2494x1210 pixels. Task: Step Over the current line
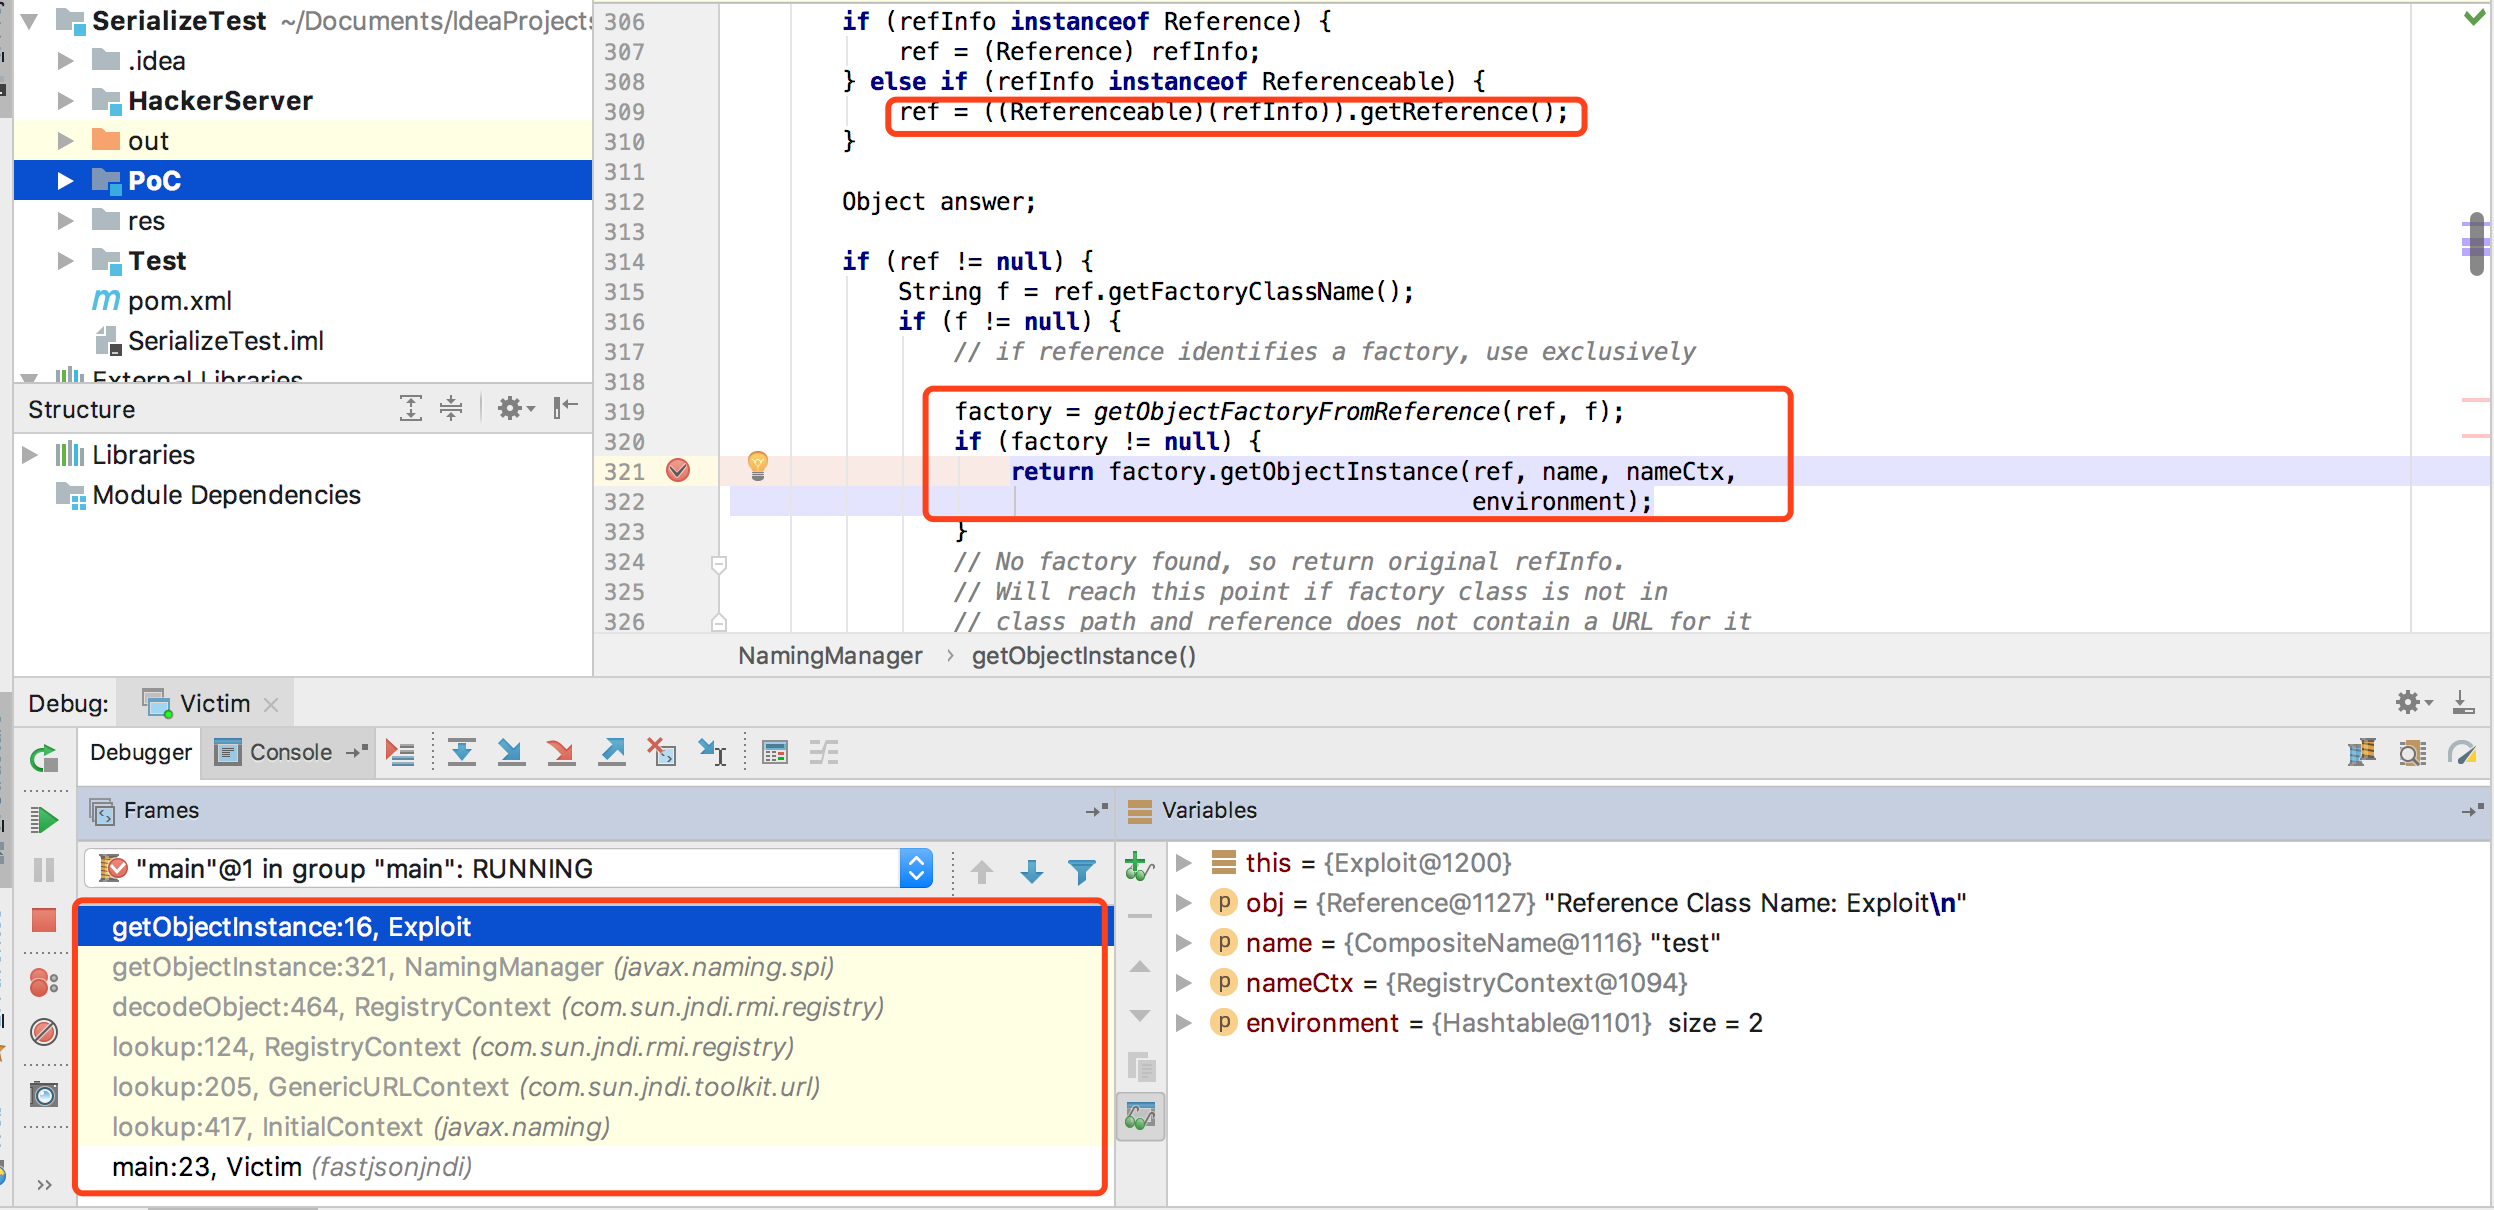click(462, 752)
